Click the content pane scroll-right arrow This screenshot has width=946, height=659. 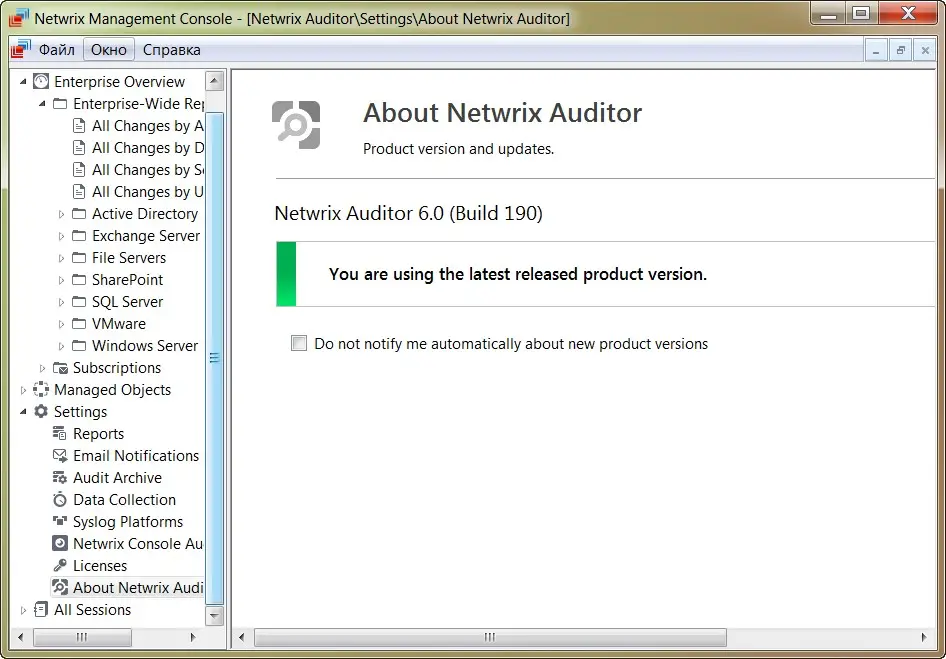(924, 637)
